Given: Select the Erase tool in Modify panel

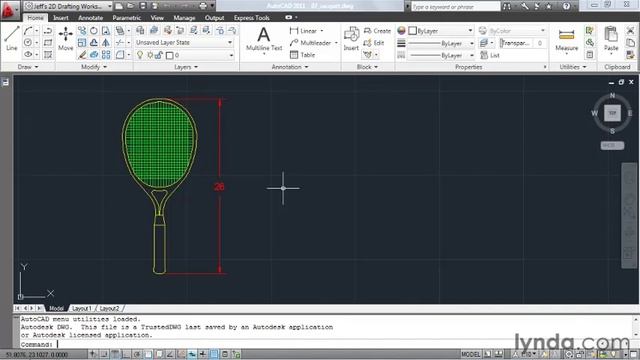Looking at the screenshot, I should (82, 55).
